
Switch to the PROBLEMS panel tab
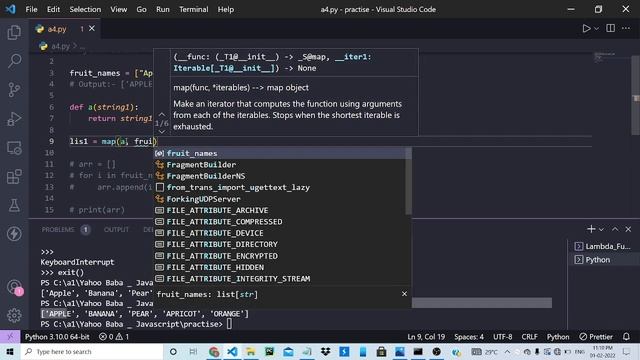pyautogui.click(x=58, y=230)
